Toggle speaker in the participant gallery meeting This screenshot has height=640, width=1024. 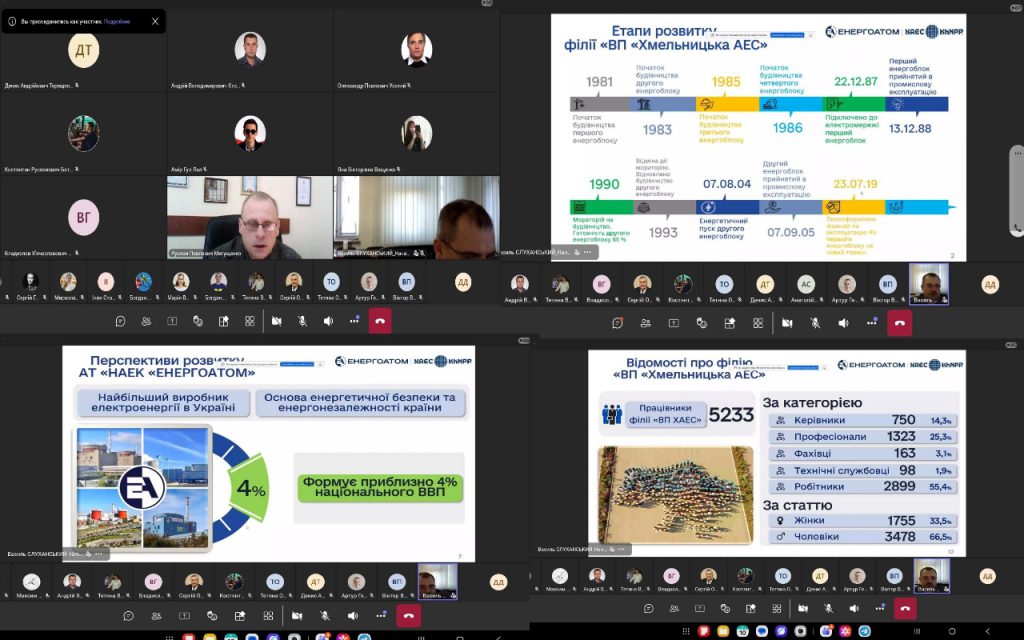tap(328, 321)
